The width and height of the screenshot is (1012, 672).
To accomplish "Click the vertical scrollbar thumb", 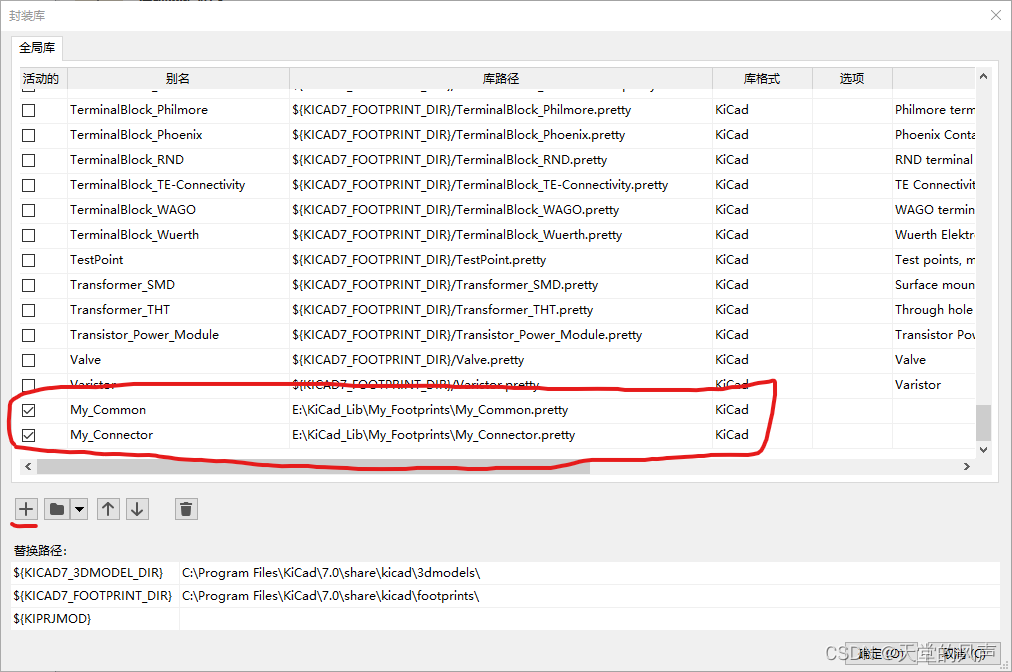I will tap(983, 422).
